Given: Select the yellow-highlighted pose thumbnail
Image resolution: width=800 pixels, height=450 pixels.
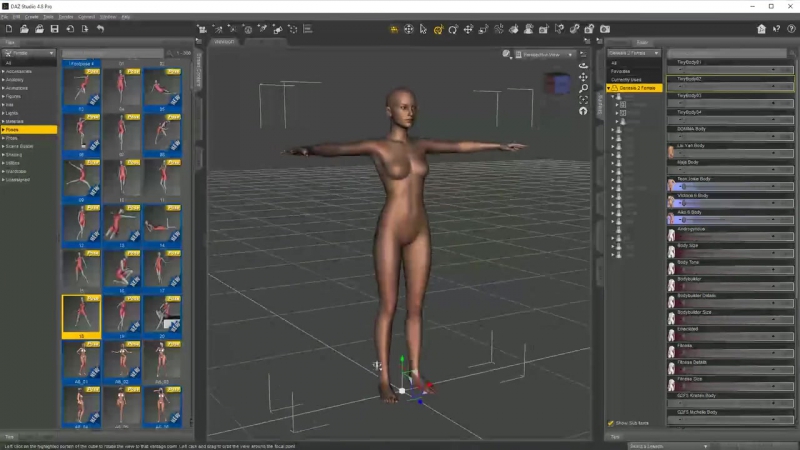Looking at the screenshot, I should point(81,313).
